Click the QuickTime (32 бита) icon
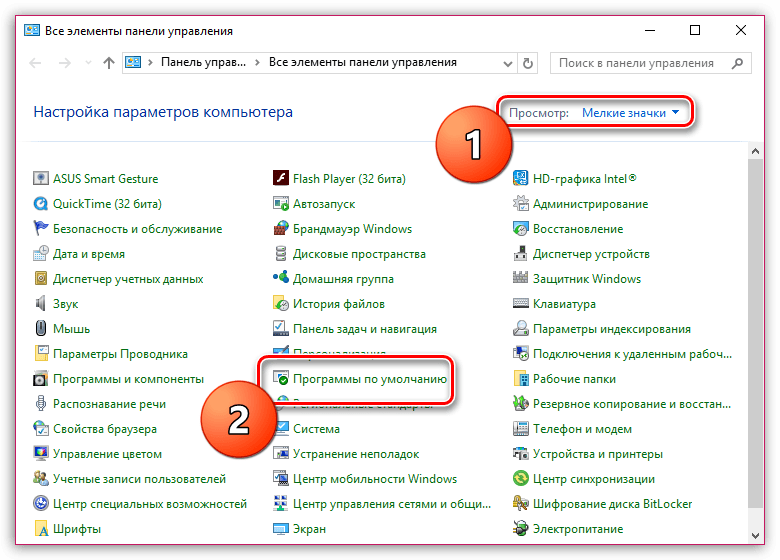This screenshot has width=780, height=560. [x=40, y=203]
